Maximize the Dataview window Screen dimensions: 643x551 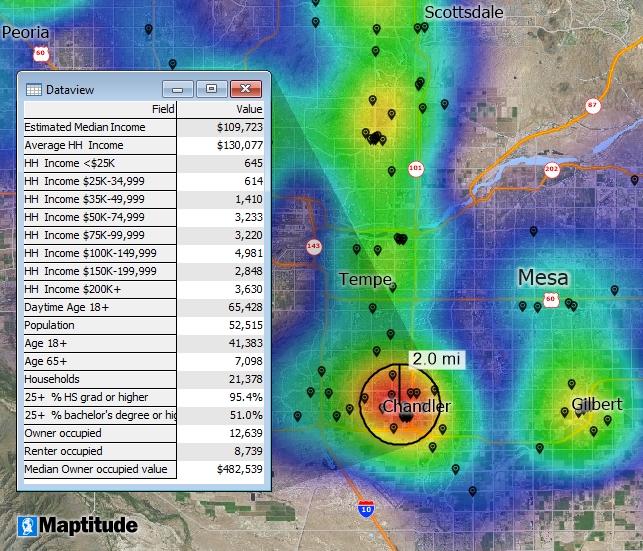click(x=212, y=89)
